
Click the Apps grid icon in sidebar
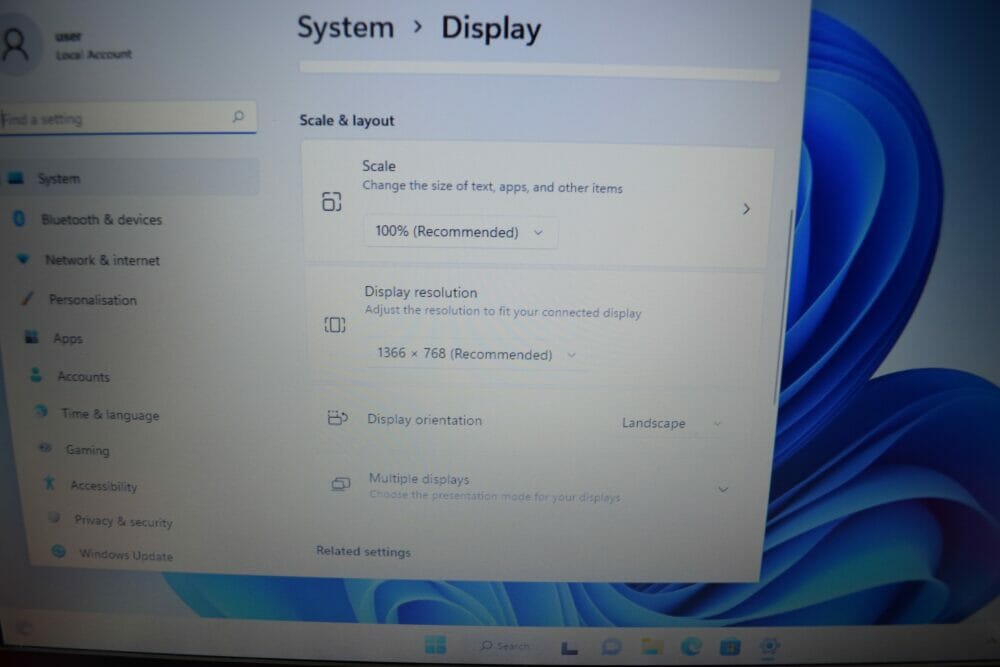coord(31,337)
